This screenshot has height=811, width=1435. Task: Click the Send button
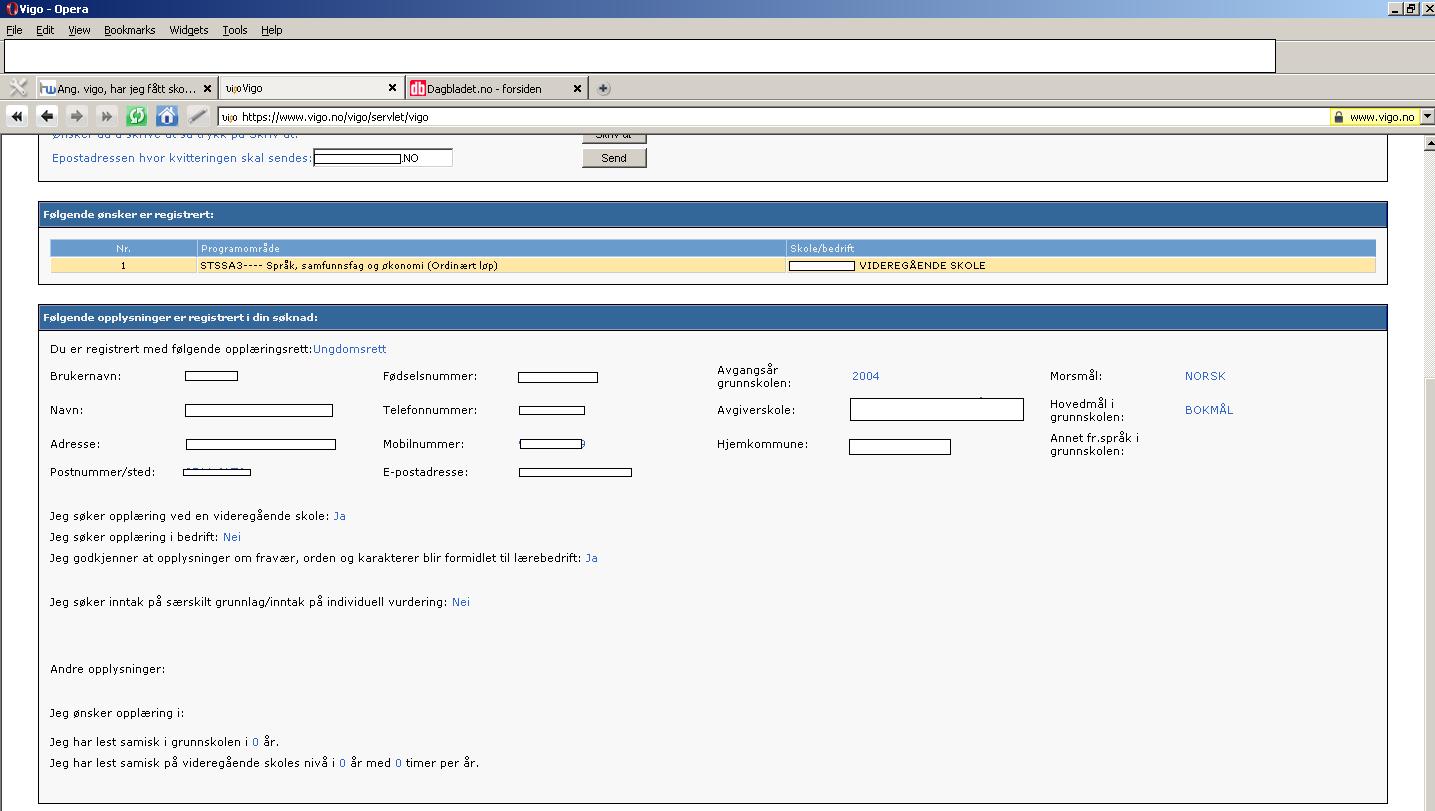[614, 158]
